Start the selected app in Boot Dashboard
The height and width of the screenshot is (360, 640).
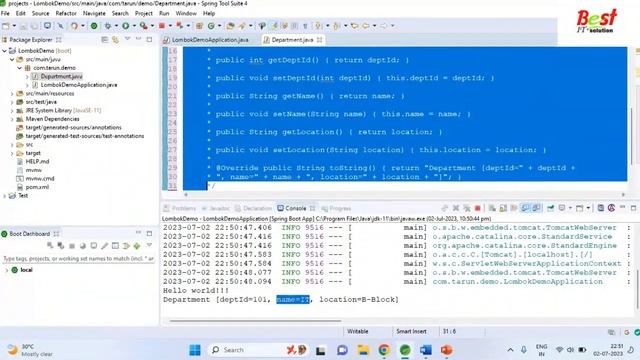(50, 246)
